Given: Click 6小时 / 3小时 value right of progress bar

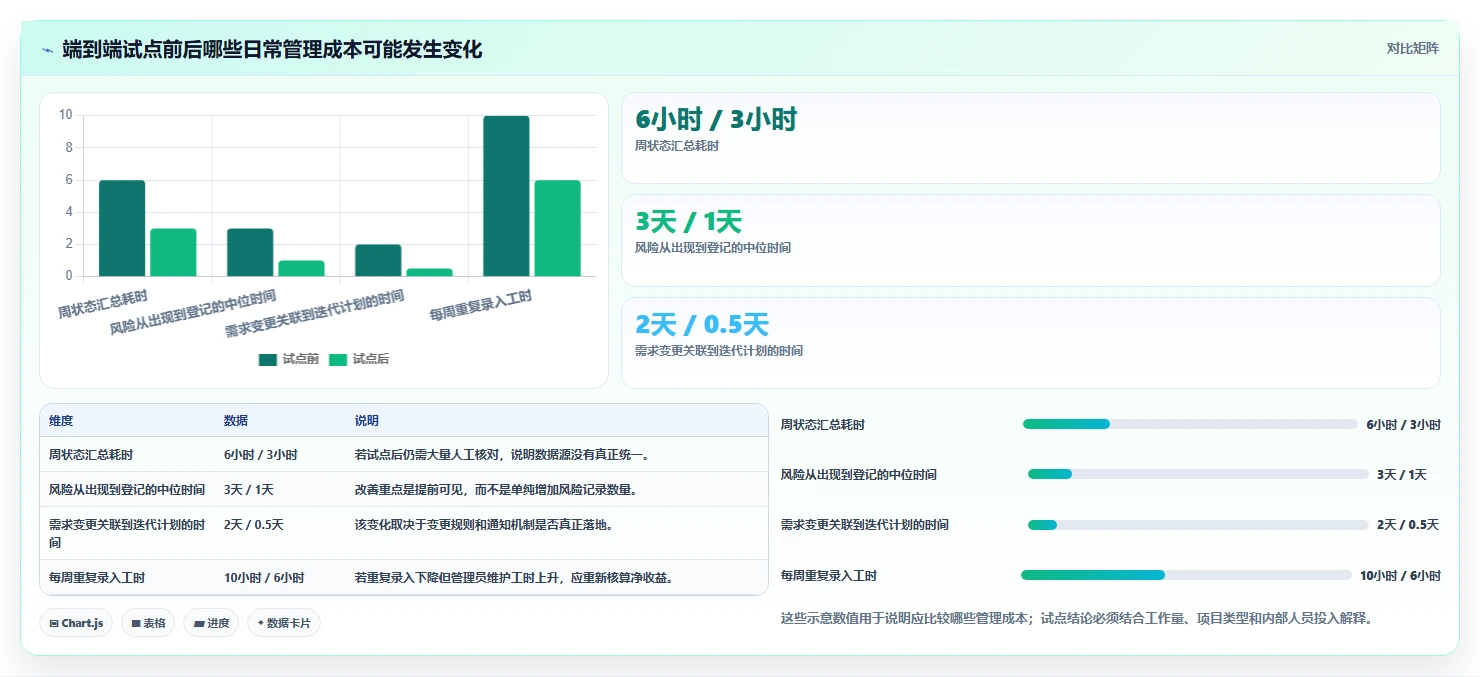Looking at the screenshot, I should pos(1404,425).
